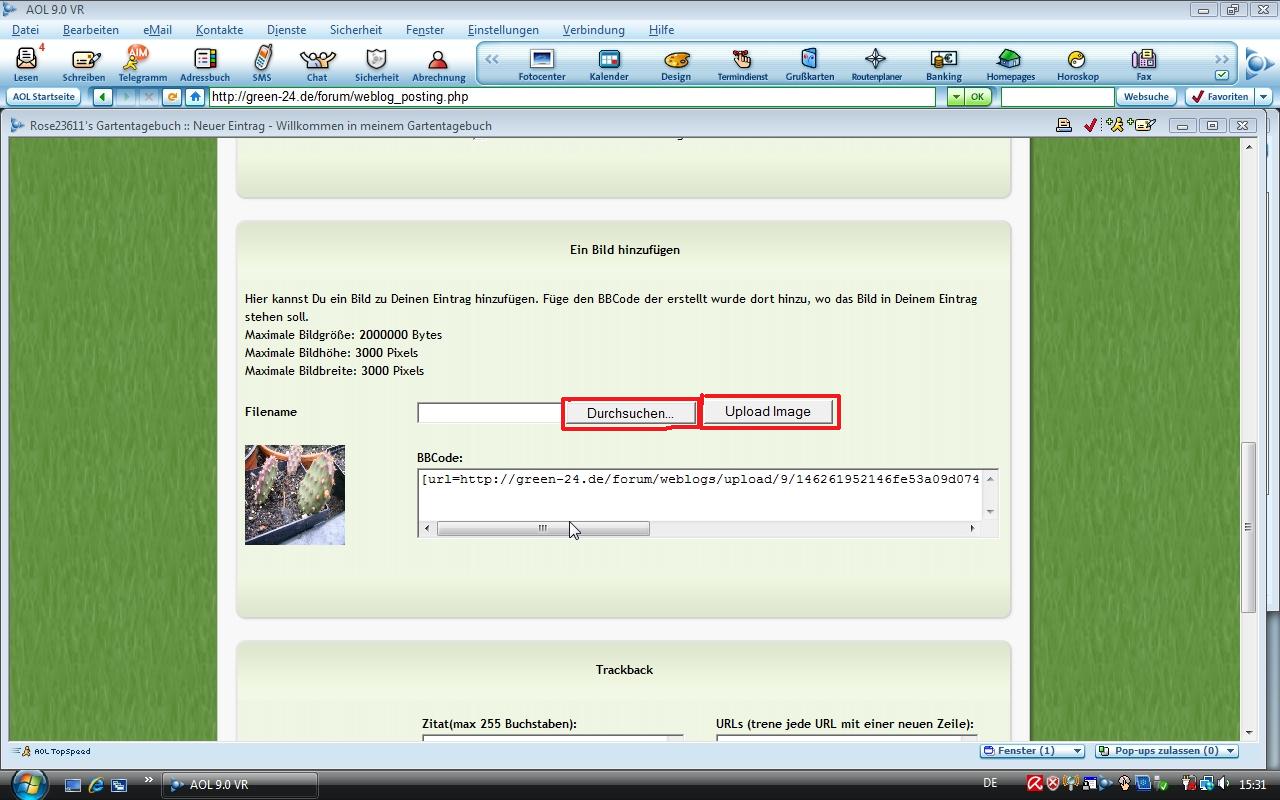Open the Fenster (1) dropdown
Image resolution: width=1280 pixels, height=800 pixels.
tap(1077, 751)
